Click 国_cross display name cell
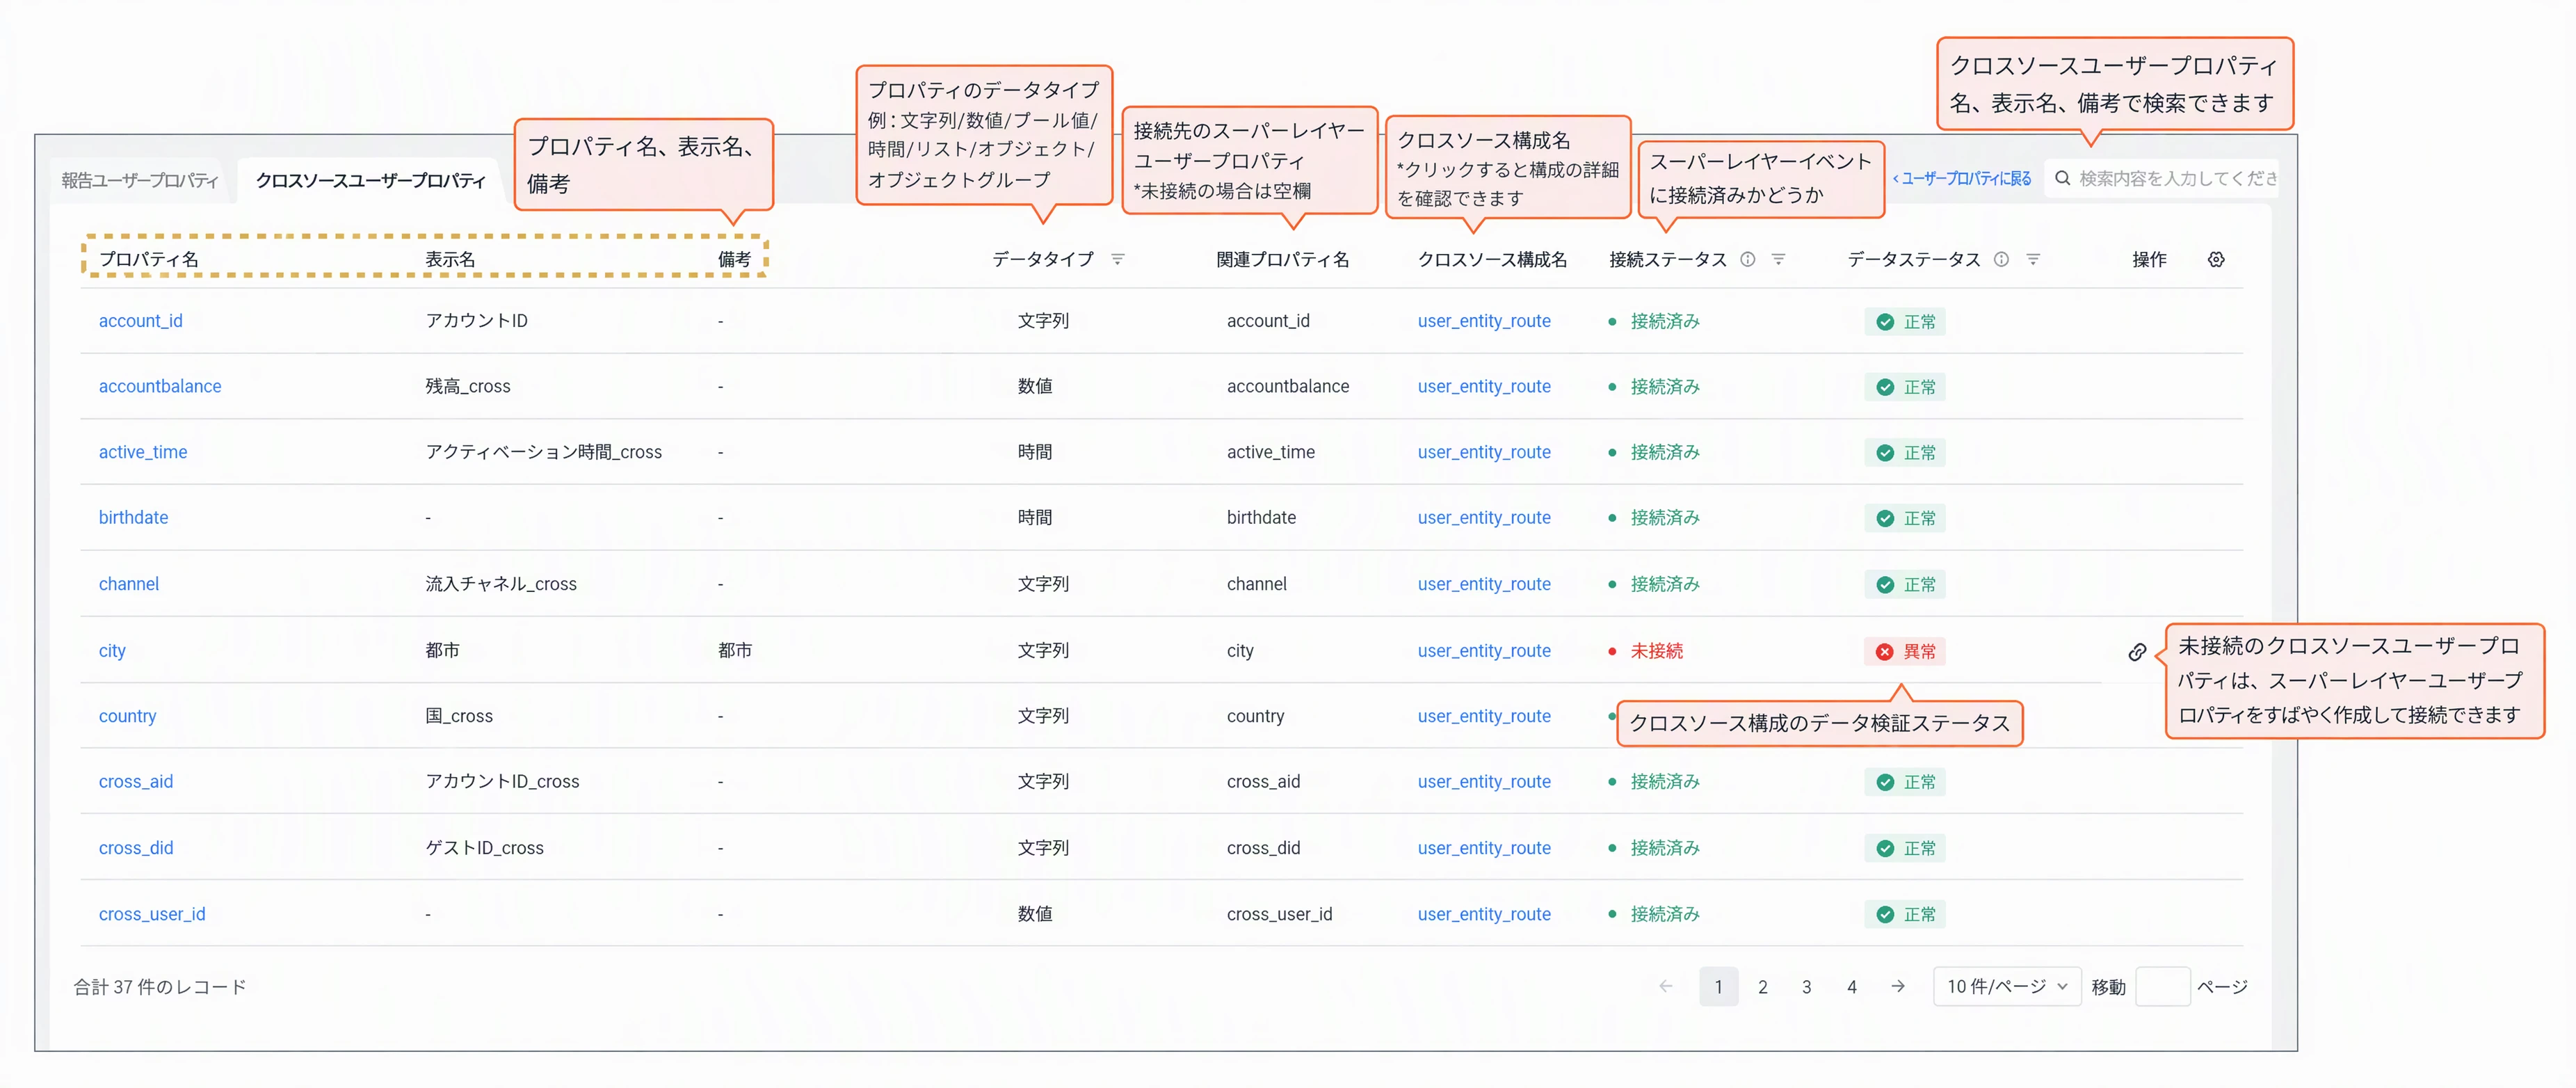The image size is (2576, 1088). [x=459, y=716]
